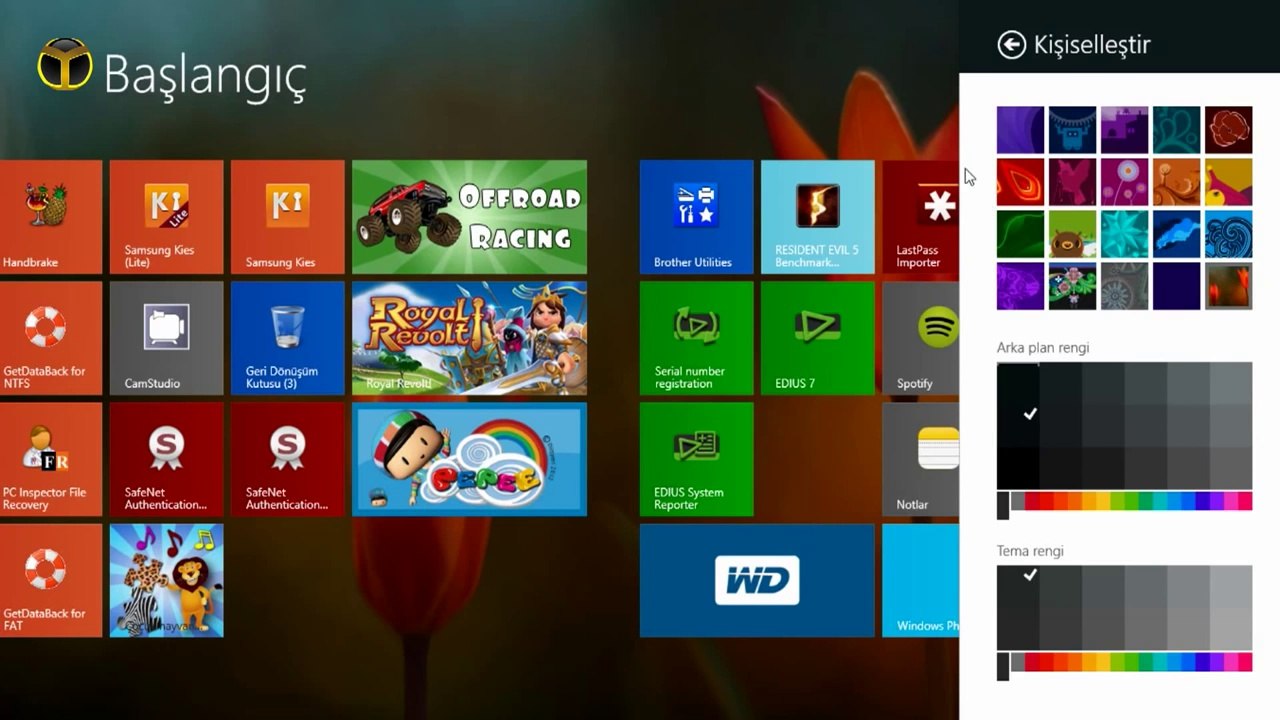Screen dimensions: 1280x720
Task: Set Arka plan rengi hue slider to green
Action: pyautogui.click(x=1130, y=501)
